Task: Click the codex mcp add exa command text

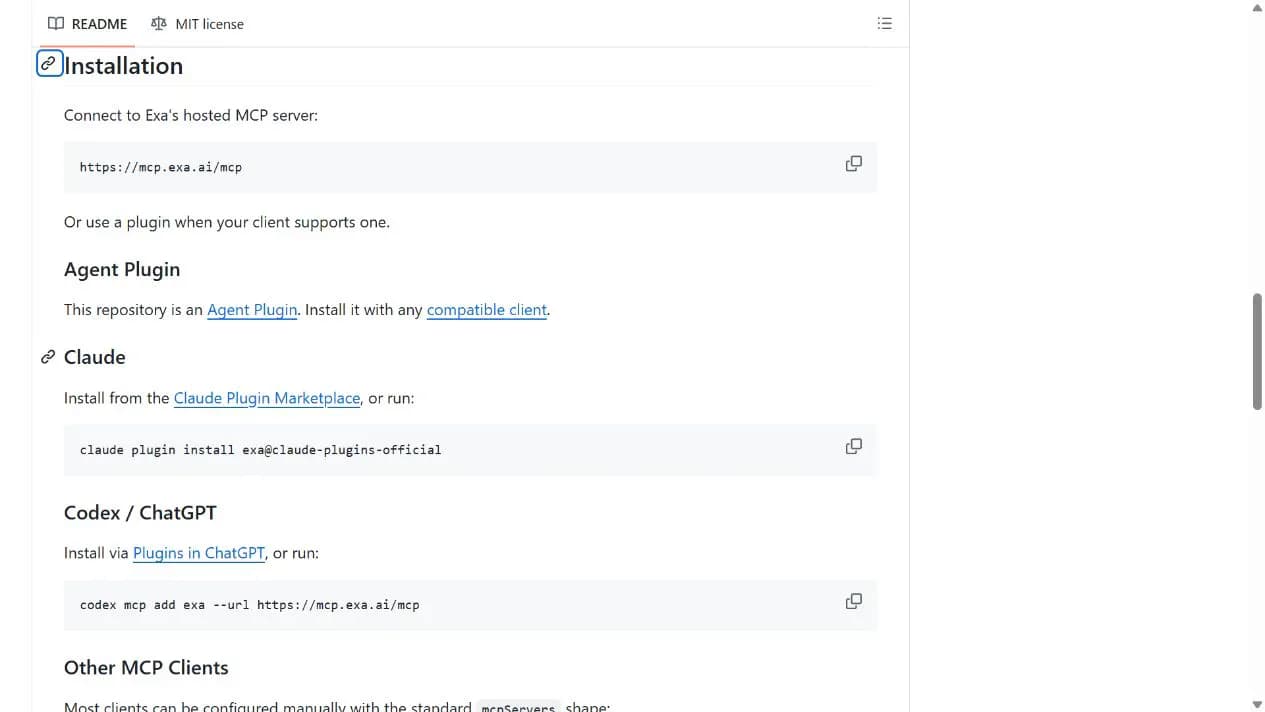Action: click(250, 605)
